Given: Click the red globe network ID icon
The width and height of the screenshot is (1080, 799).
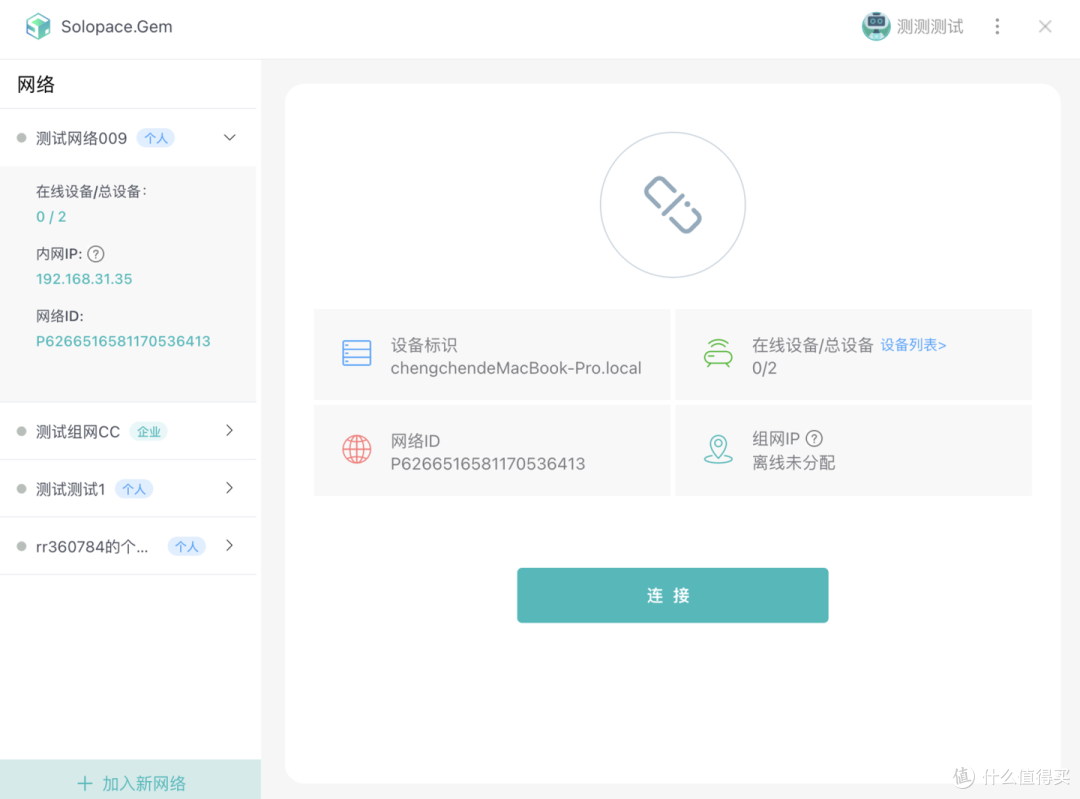Looking at the screenshot, I should (356, 449).
